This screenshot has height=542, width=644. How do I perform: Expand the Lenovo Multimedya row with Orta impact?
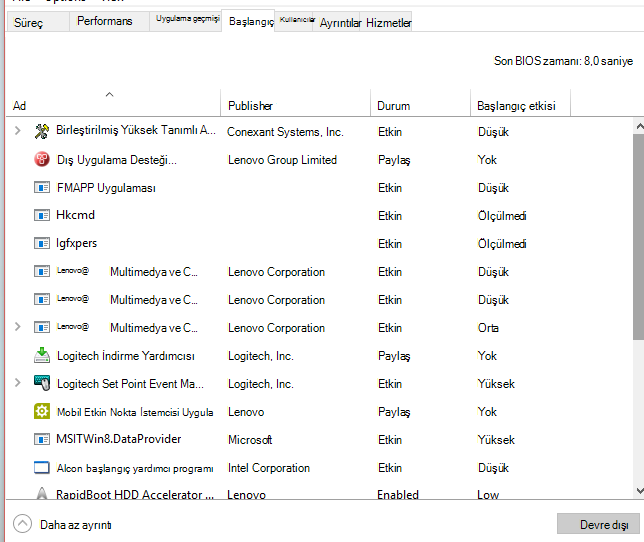[17, 327]
